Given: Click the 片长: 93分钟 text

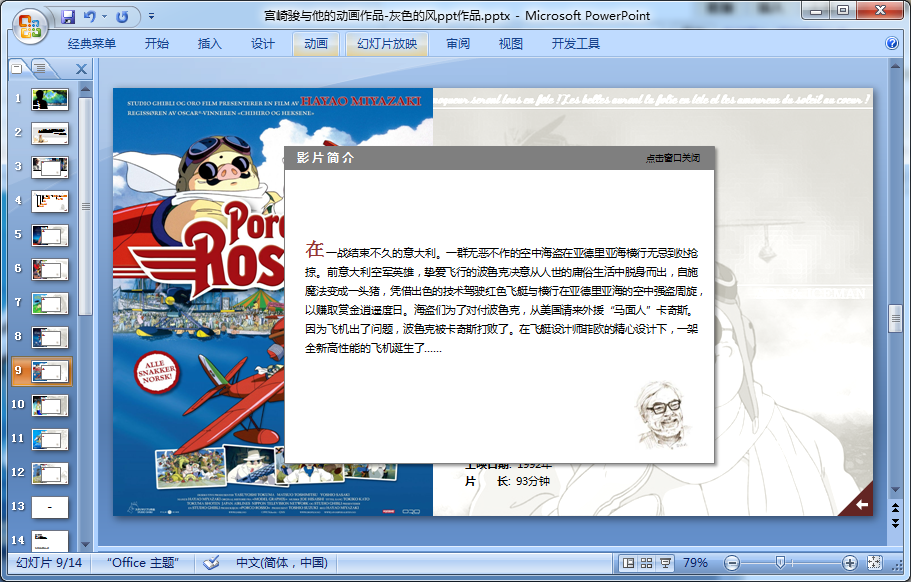Looking at the screenshot, I should [507, 481].
